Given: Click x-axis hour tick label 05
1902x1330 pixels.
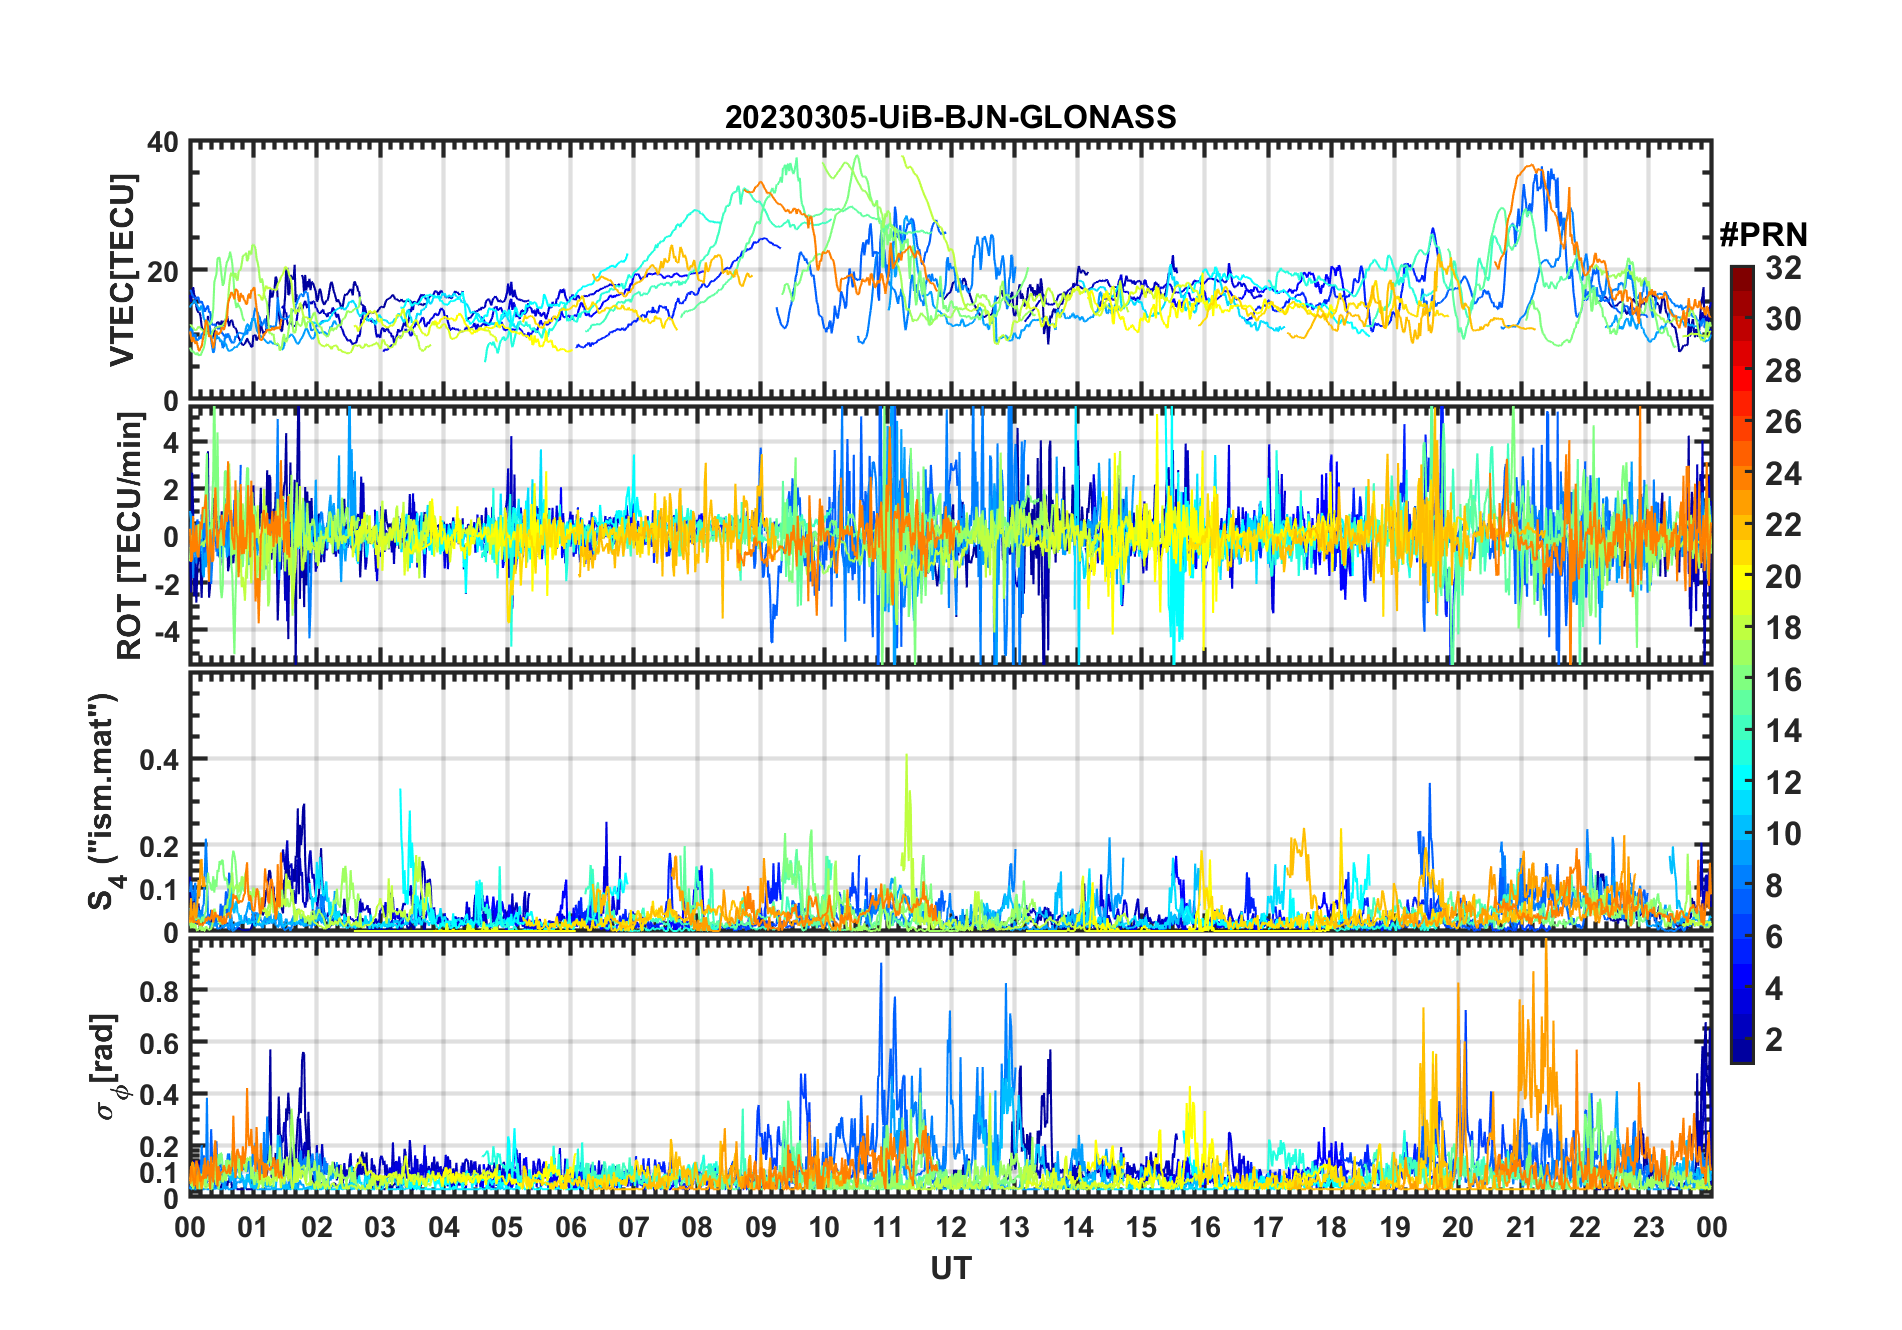Looking at the screenshot, I should [507, 1227].
